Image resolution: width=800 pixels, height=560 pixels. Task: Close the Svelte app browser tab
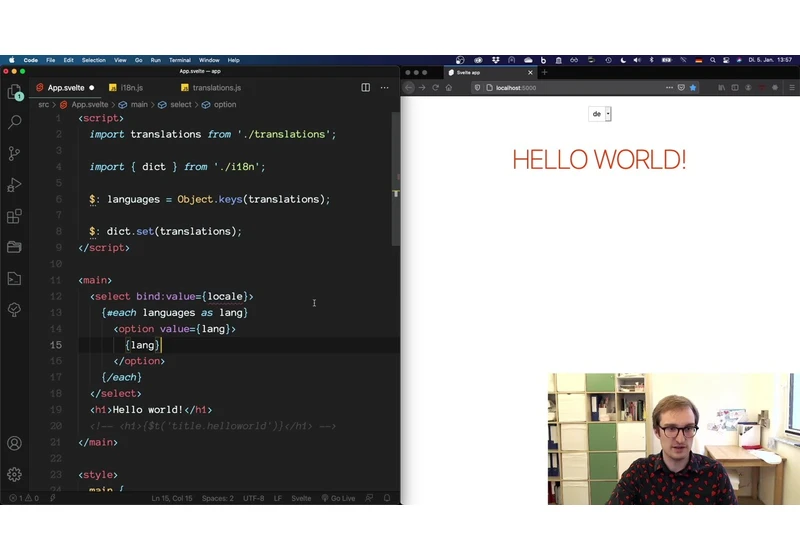530,72
